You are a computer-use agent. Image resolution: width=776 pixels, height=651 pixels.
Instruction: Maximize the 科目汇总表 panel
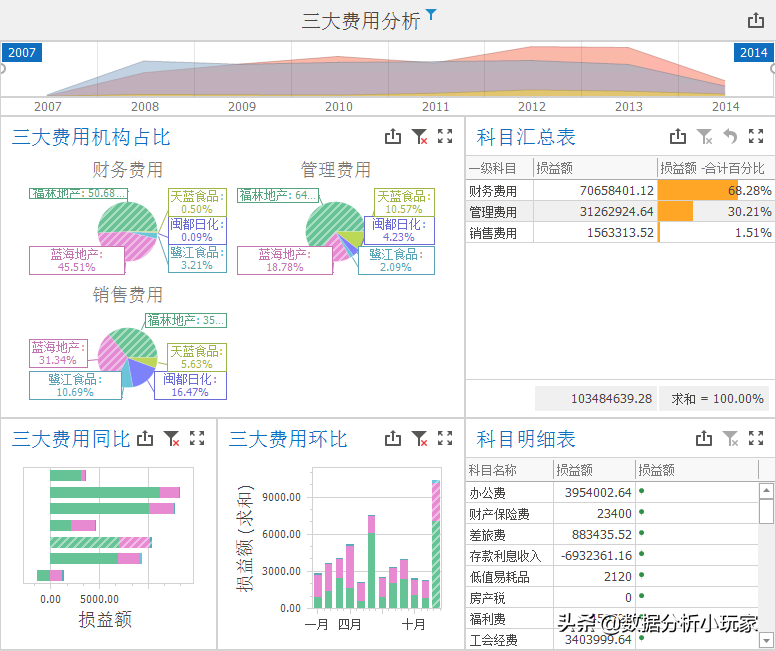(756, 137)
